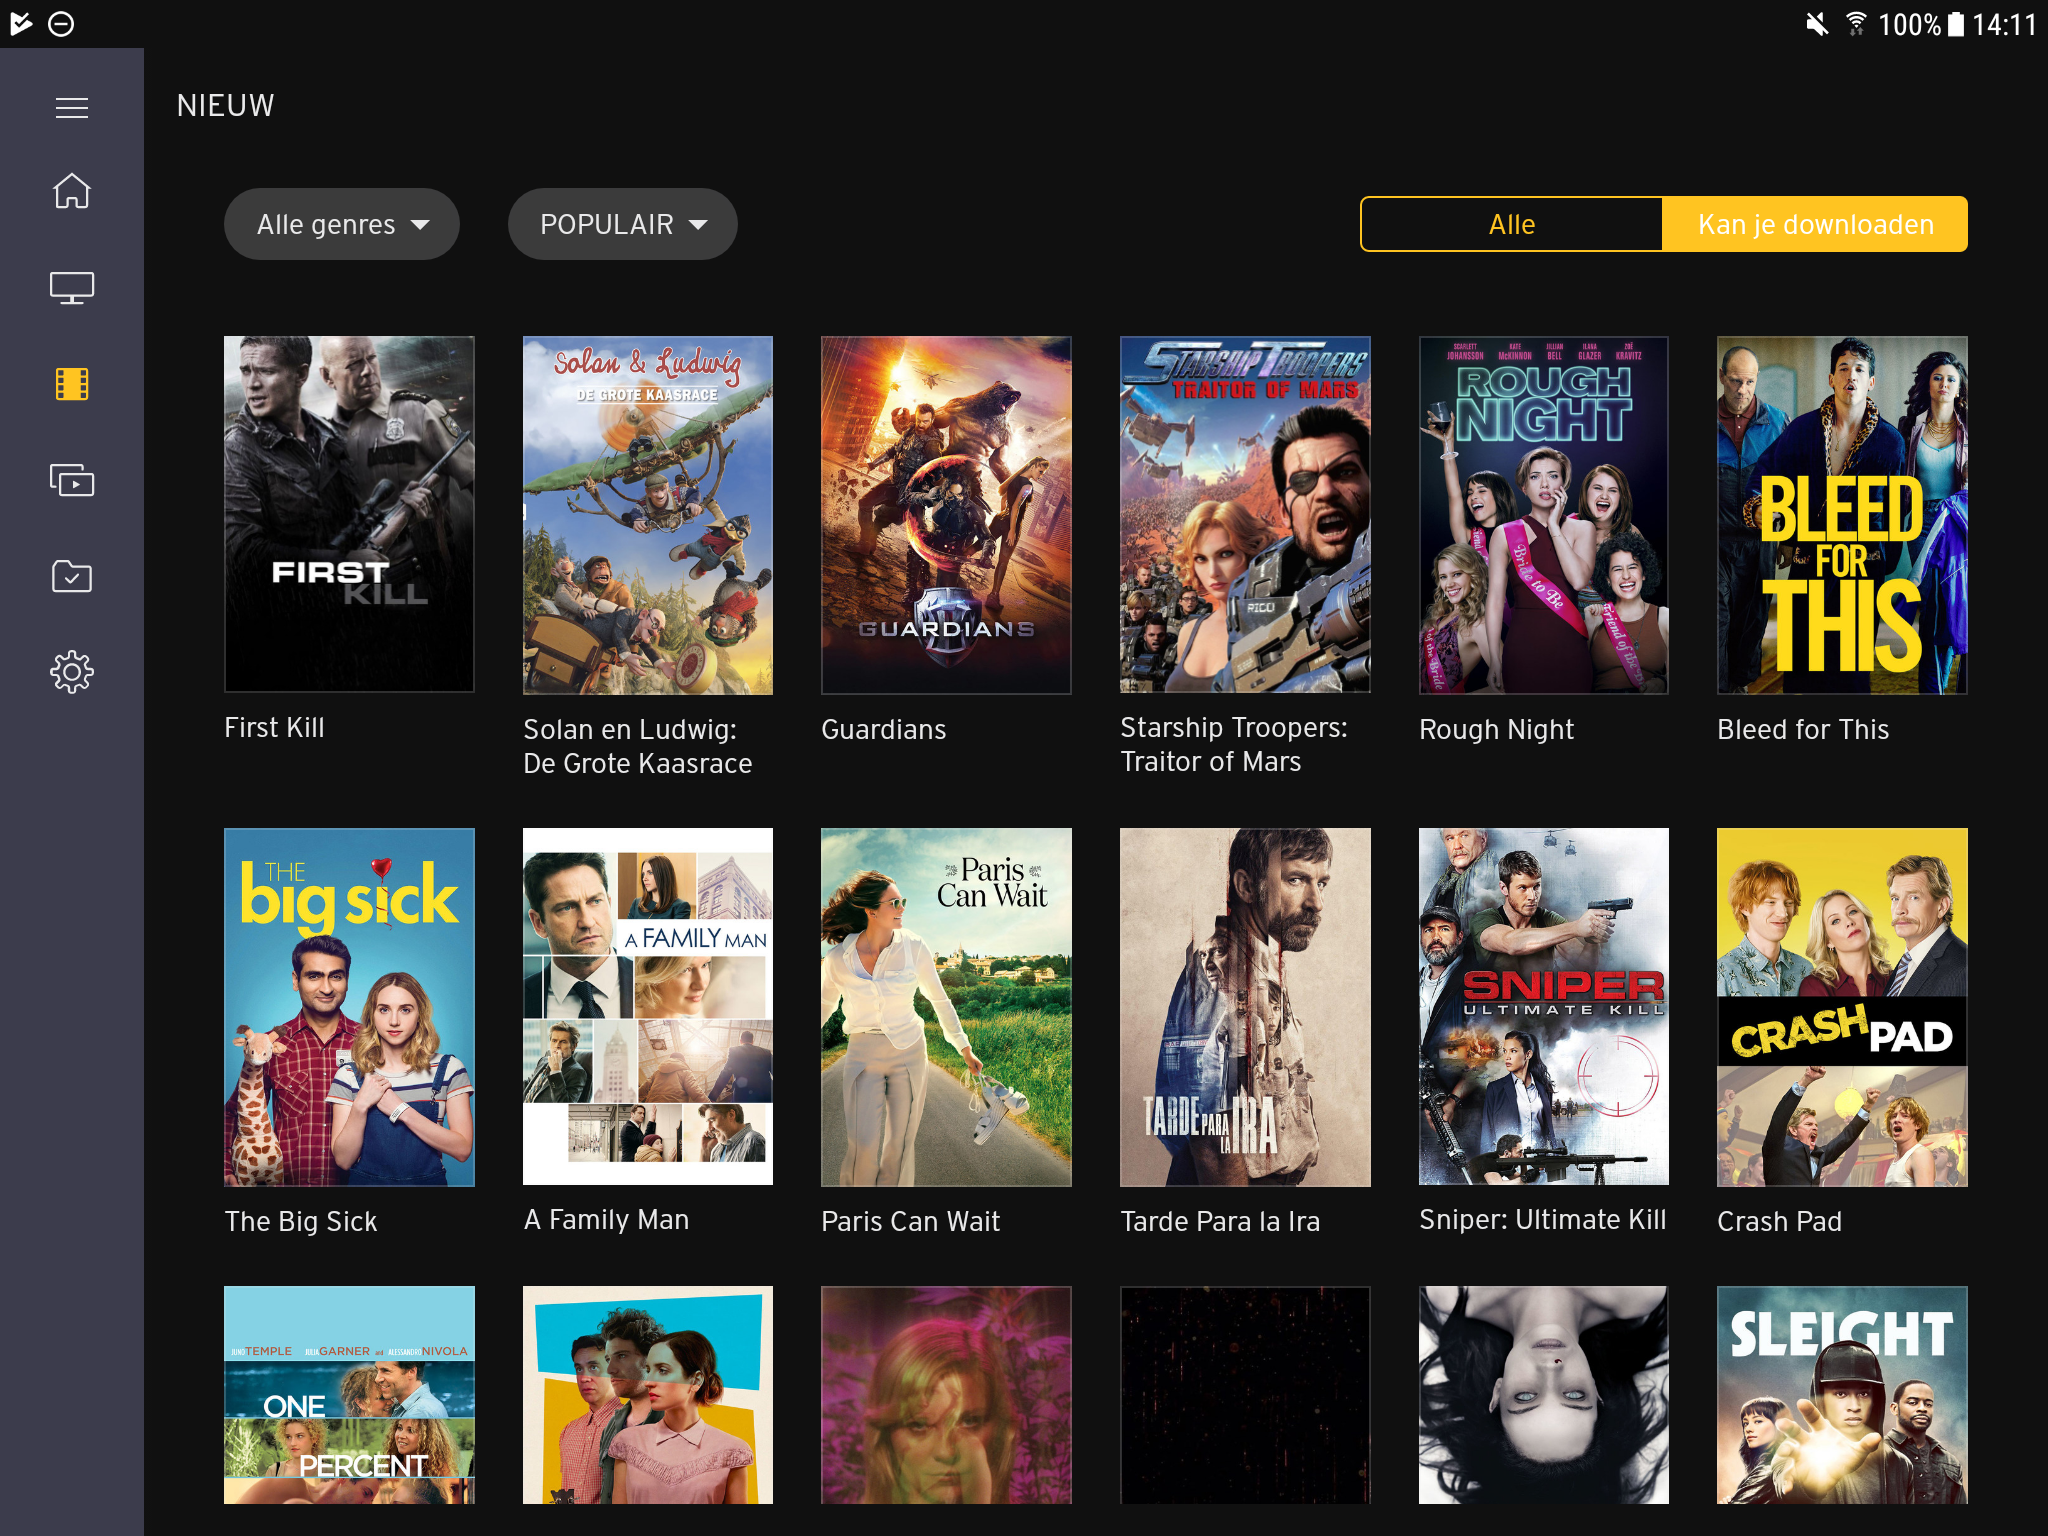Screen dimensions: 2048x1536
Task: Tap the Wi-Fi status icon
Action: point(1855,24)
